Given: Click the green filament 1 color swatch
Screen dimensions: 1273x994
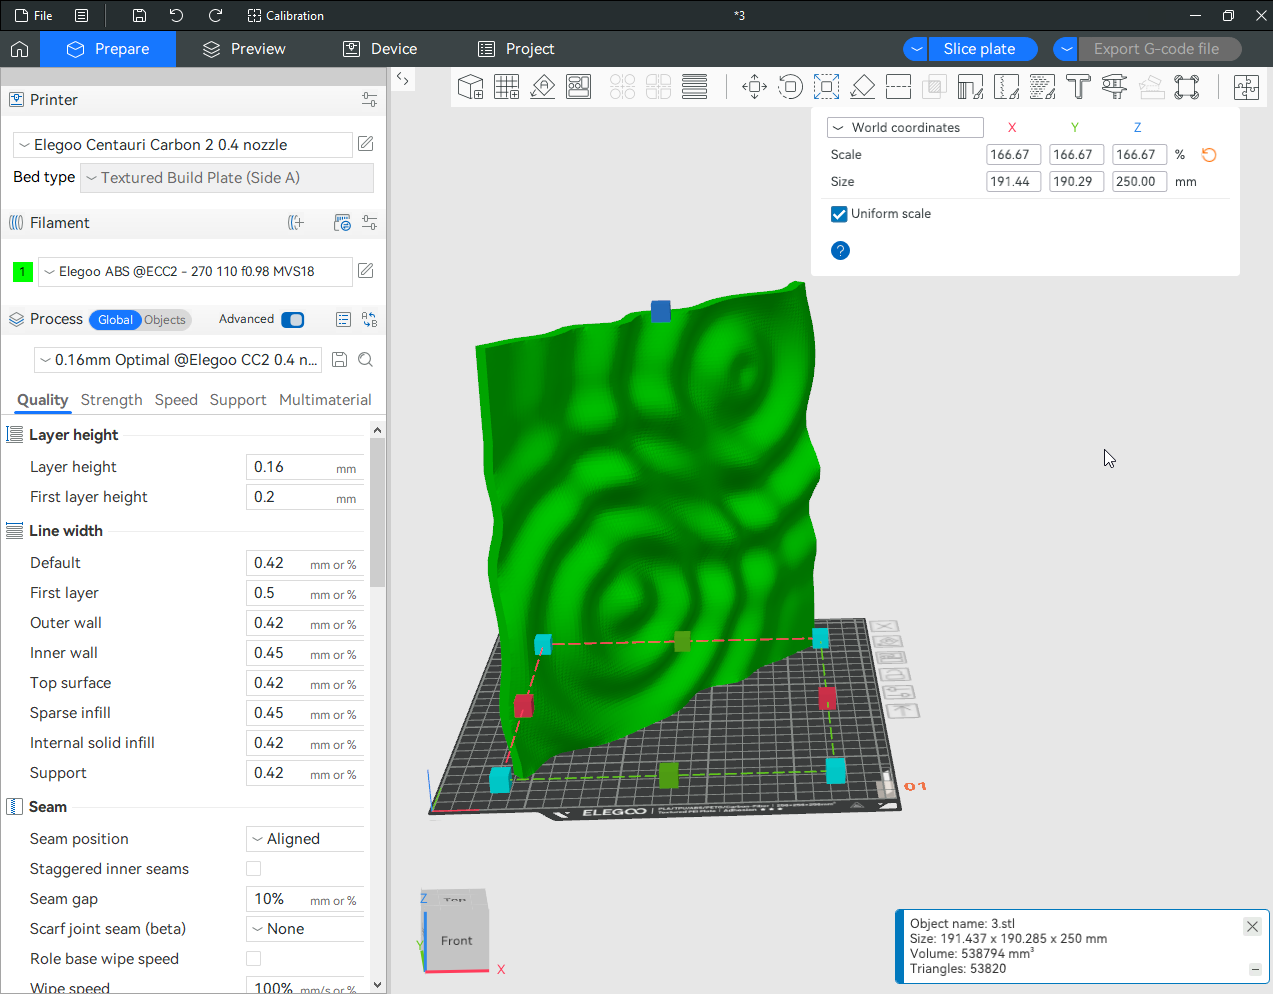Looking at the screenshot, I should [x=23, y=271].
